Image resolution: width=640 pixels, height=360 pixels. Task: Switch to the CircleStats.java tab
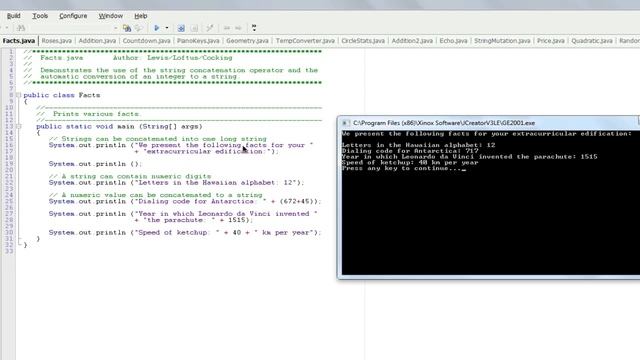click(x=363, y=41)
